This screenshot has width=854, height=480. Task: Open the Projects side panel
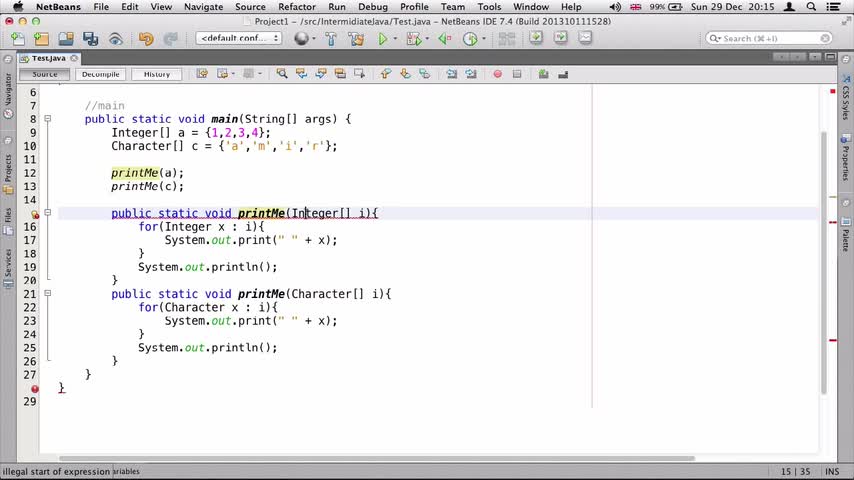tap(8, 174)
